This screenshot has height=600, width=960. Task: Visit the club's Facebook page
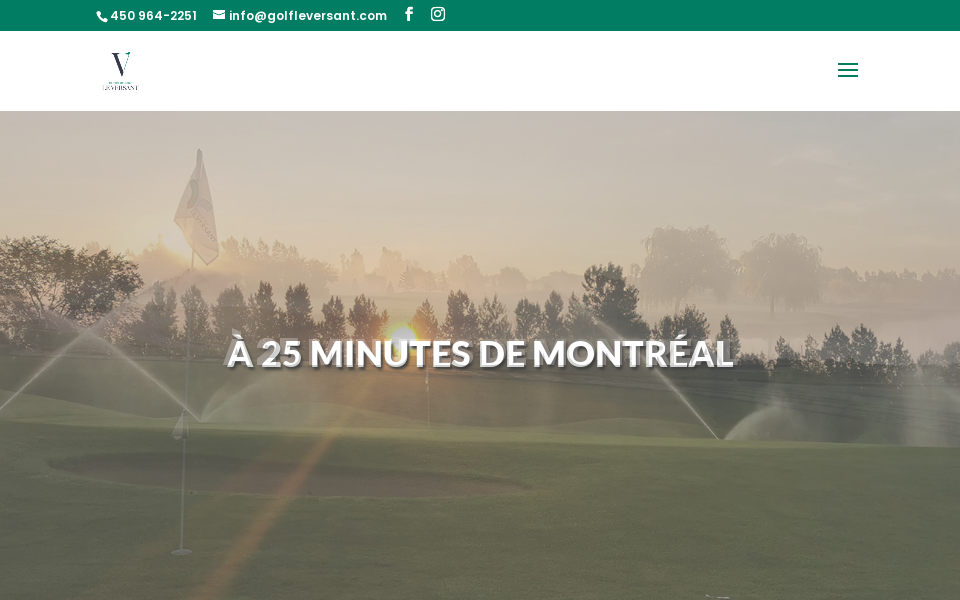click(409, 14)
